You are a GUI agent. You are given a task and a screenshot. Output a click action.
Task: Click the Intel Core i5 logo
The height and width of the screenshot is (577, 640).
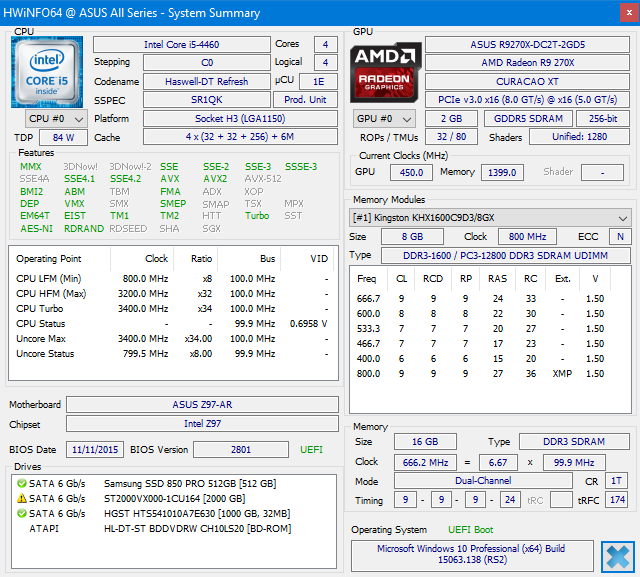pyautogui.click(x=47, y=72)
